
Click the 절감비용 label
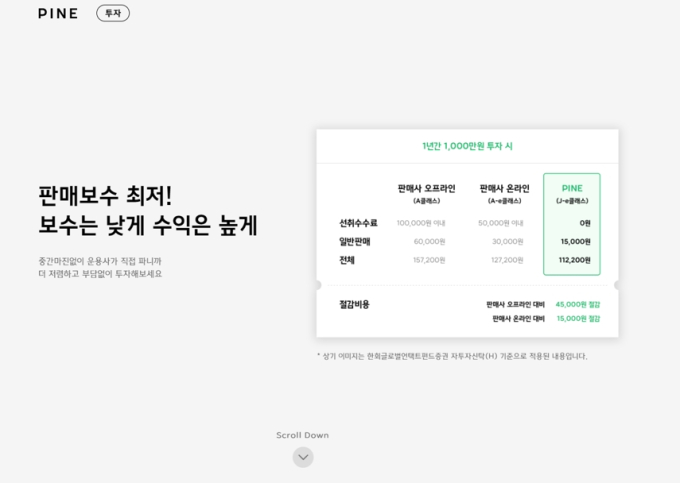(x=354, y=304)
